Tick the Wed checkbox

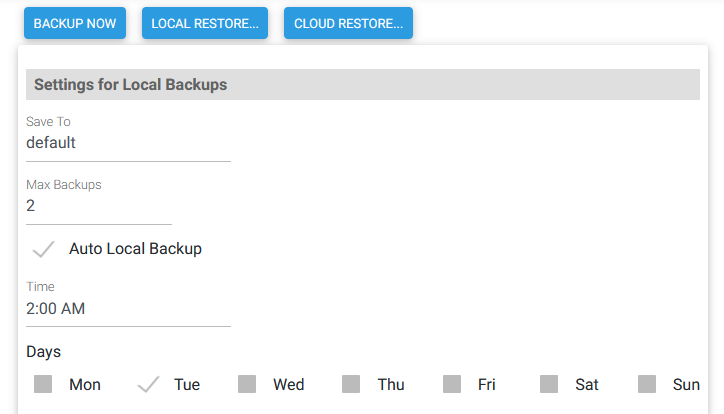[247, 384]
